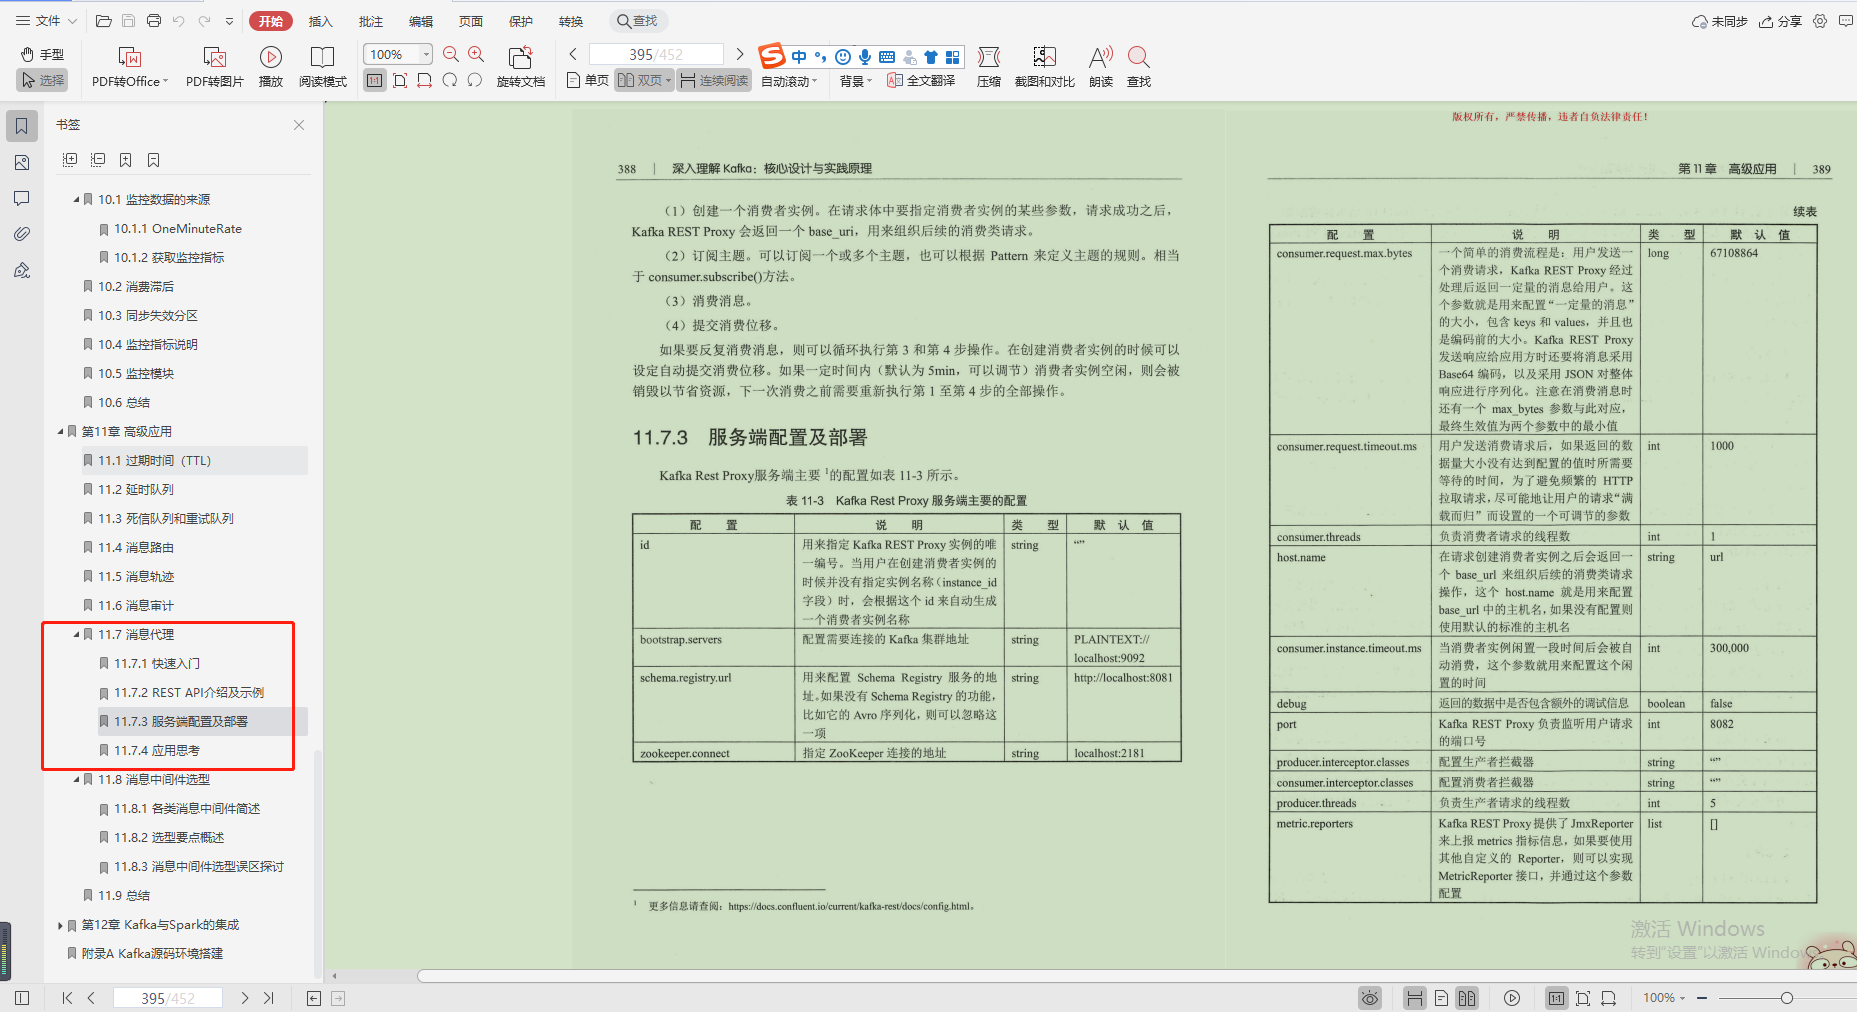Click the 查找 search box in the tab bar
This screenshot has height=1012, width=1857.
tap(638, 21)
